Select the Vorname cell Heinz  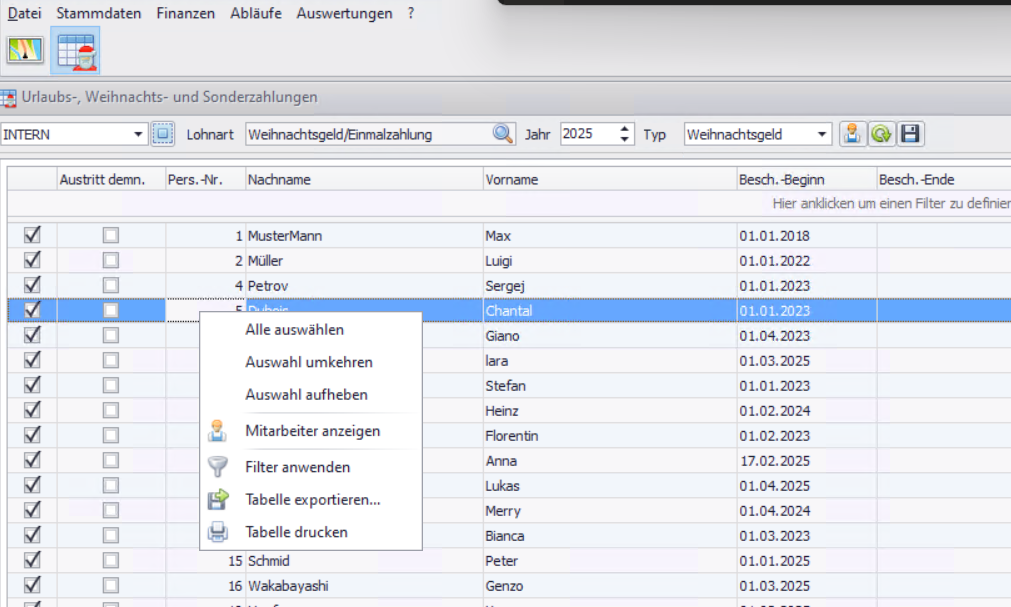[x=610, y=410]
